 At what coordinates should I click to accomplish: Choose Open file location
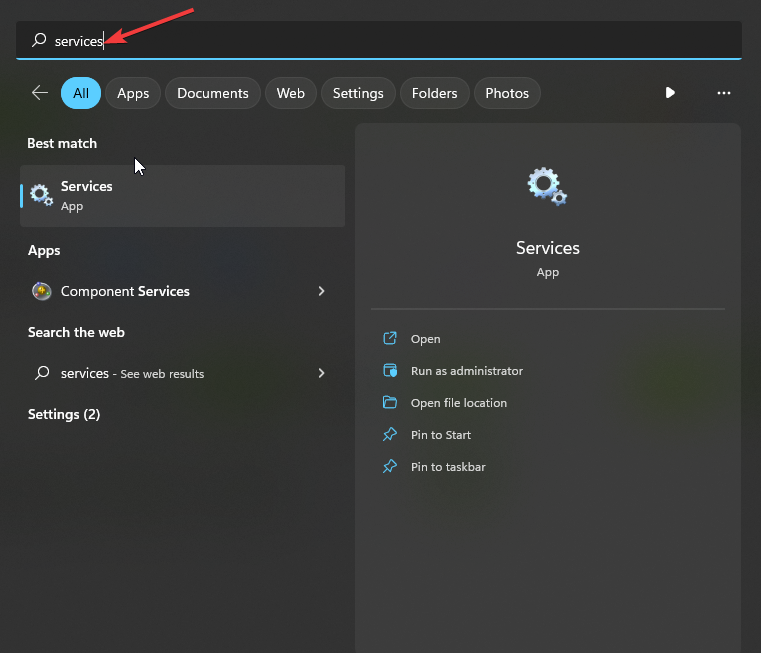point(459,403)
